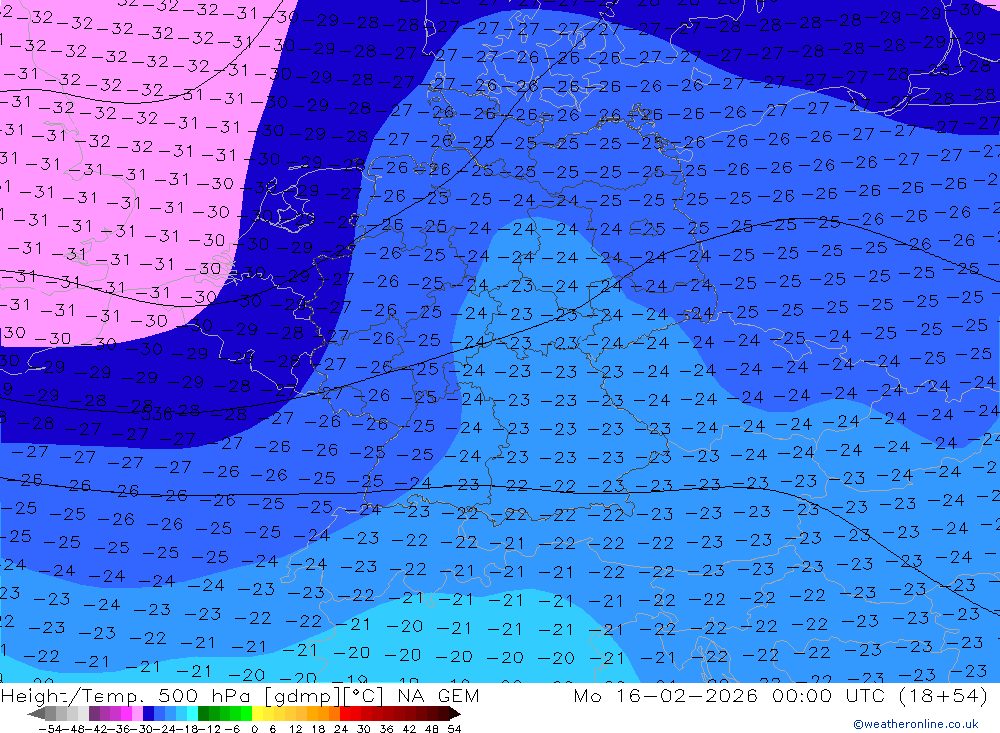The image size is (1000, 733).
Task: Click the '536' contour height label
Action: pos(157,414)
